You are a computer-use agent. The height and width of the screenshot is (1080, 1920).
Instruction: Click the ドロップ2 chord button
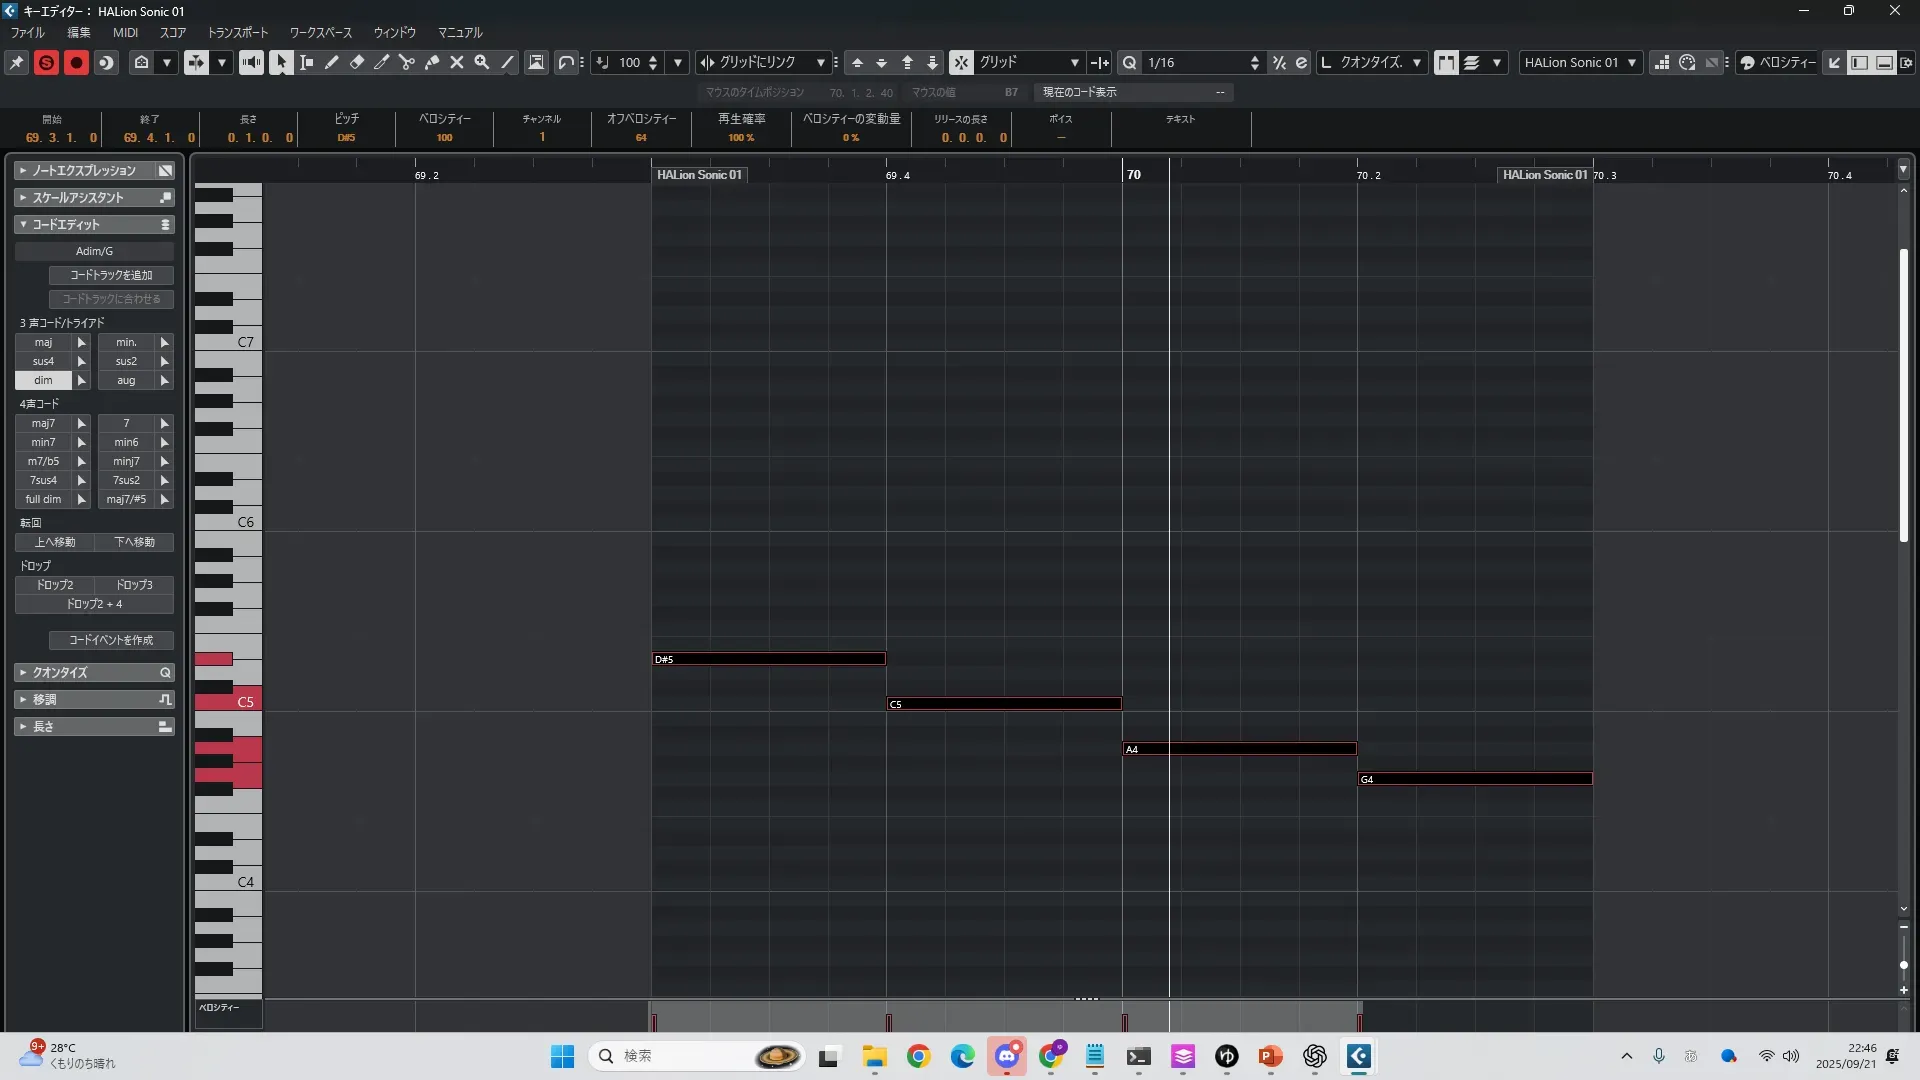55,585
